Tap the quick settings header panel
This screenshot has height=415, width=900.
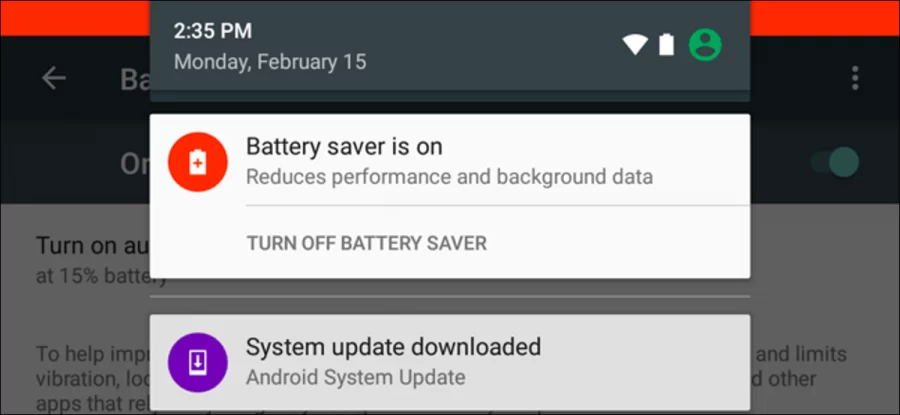click(449, 51)
